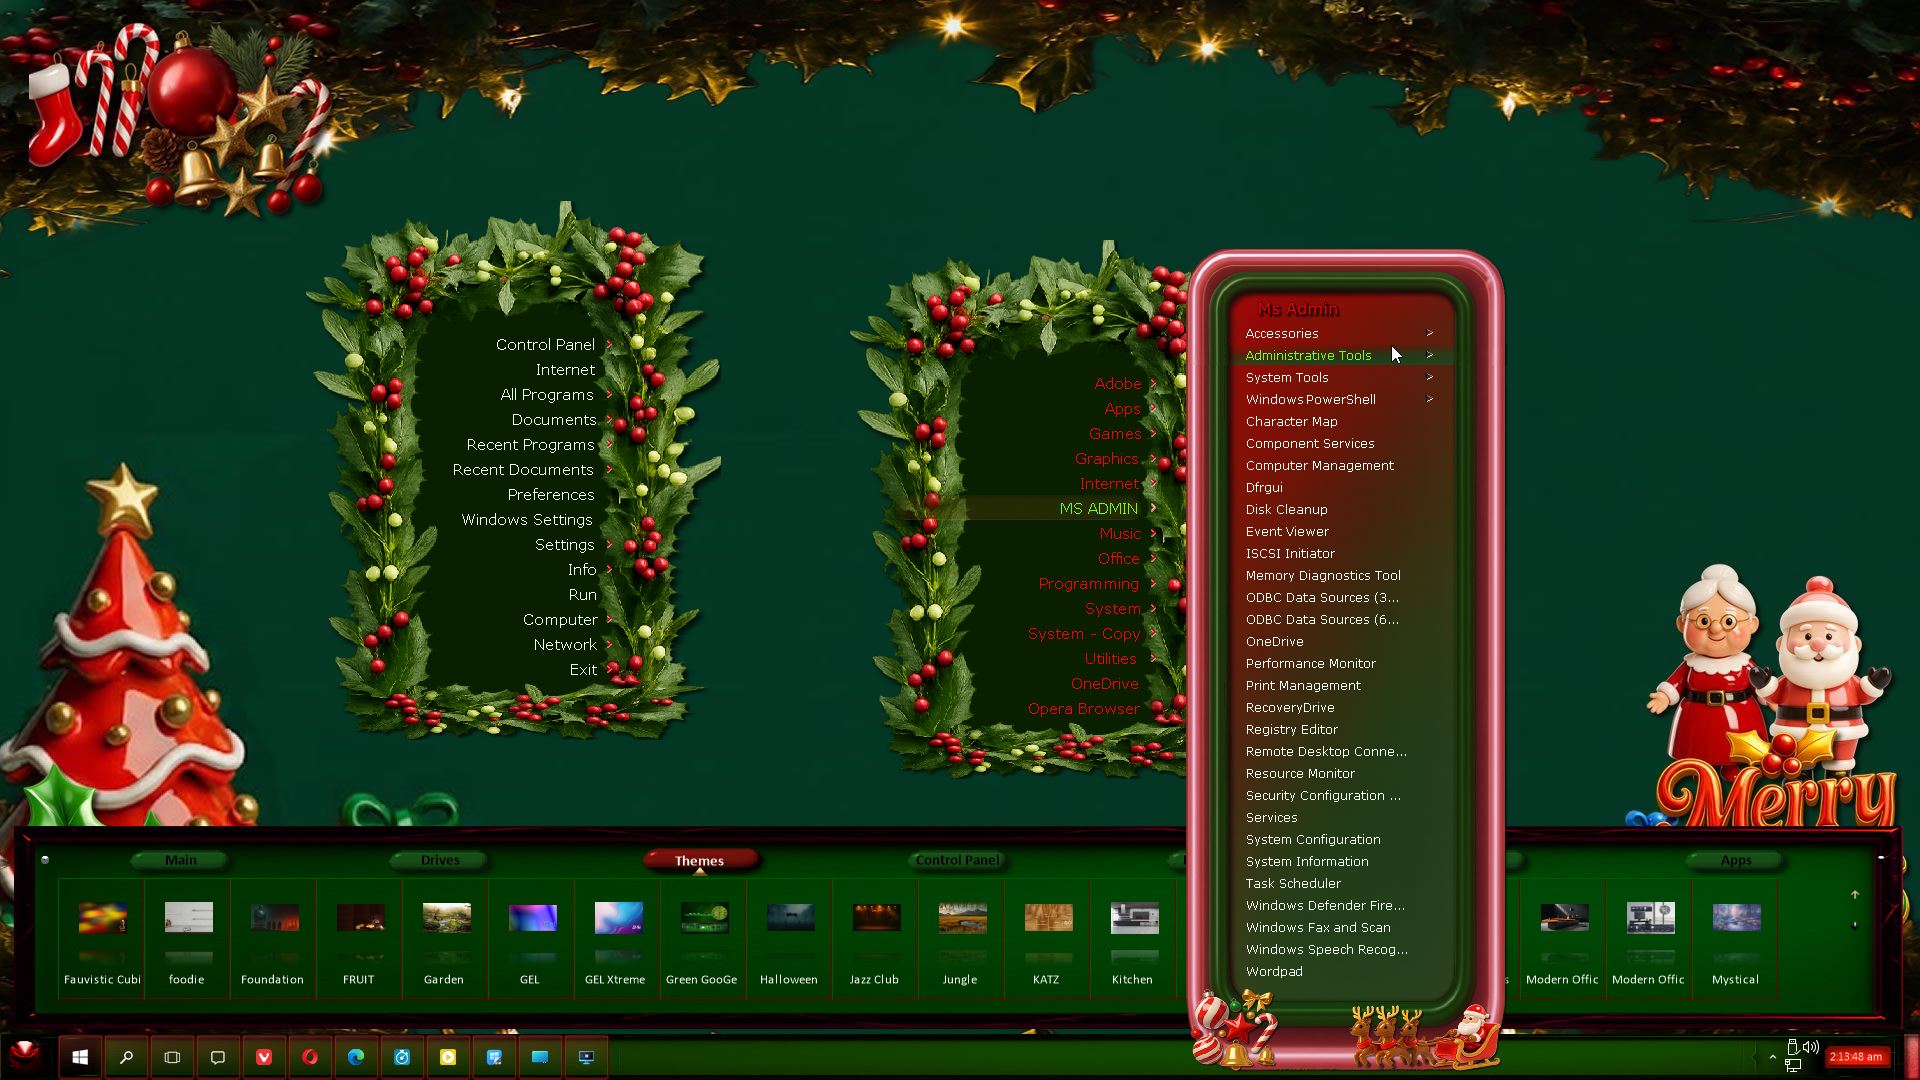1920x1080 pixels.
Task: Open Microsoft Edge from the taskbar
Action: pyautogui.click(x=356, y=1057)
